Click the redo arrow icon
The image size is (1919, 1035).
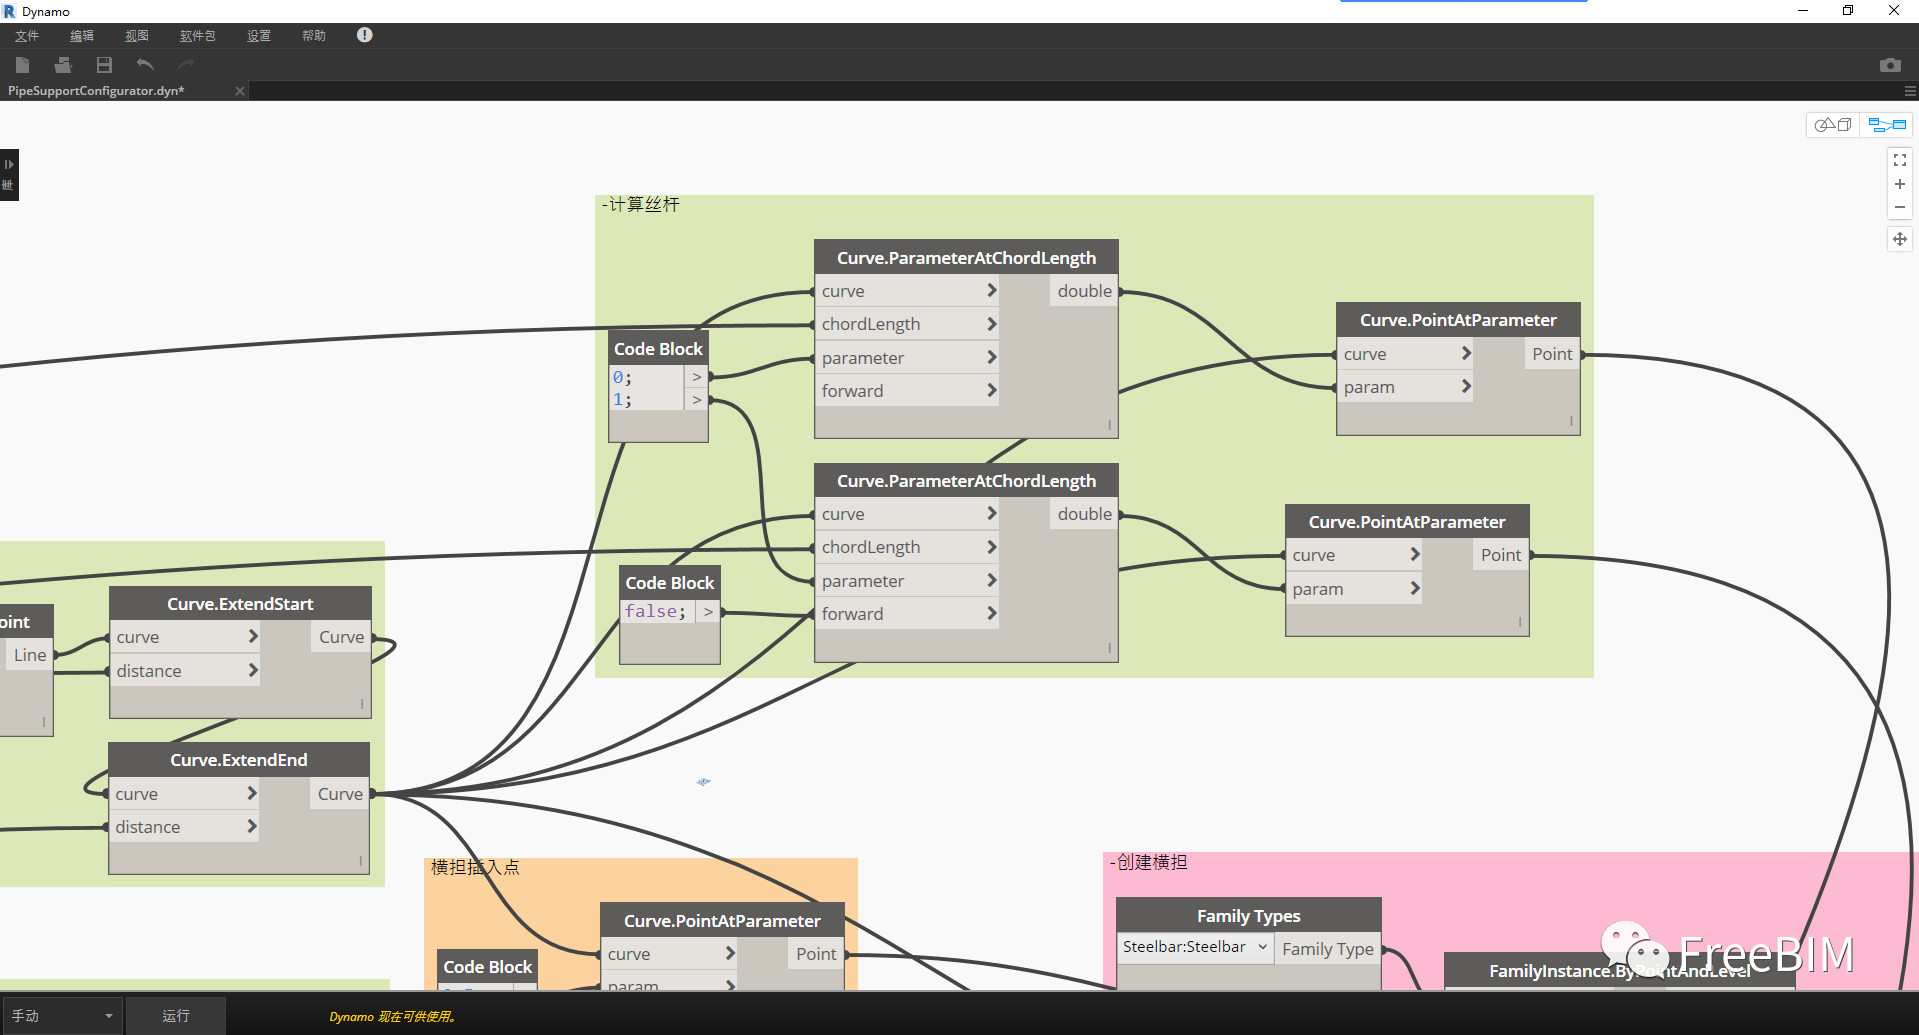(x=186, y=65)
